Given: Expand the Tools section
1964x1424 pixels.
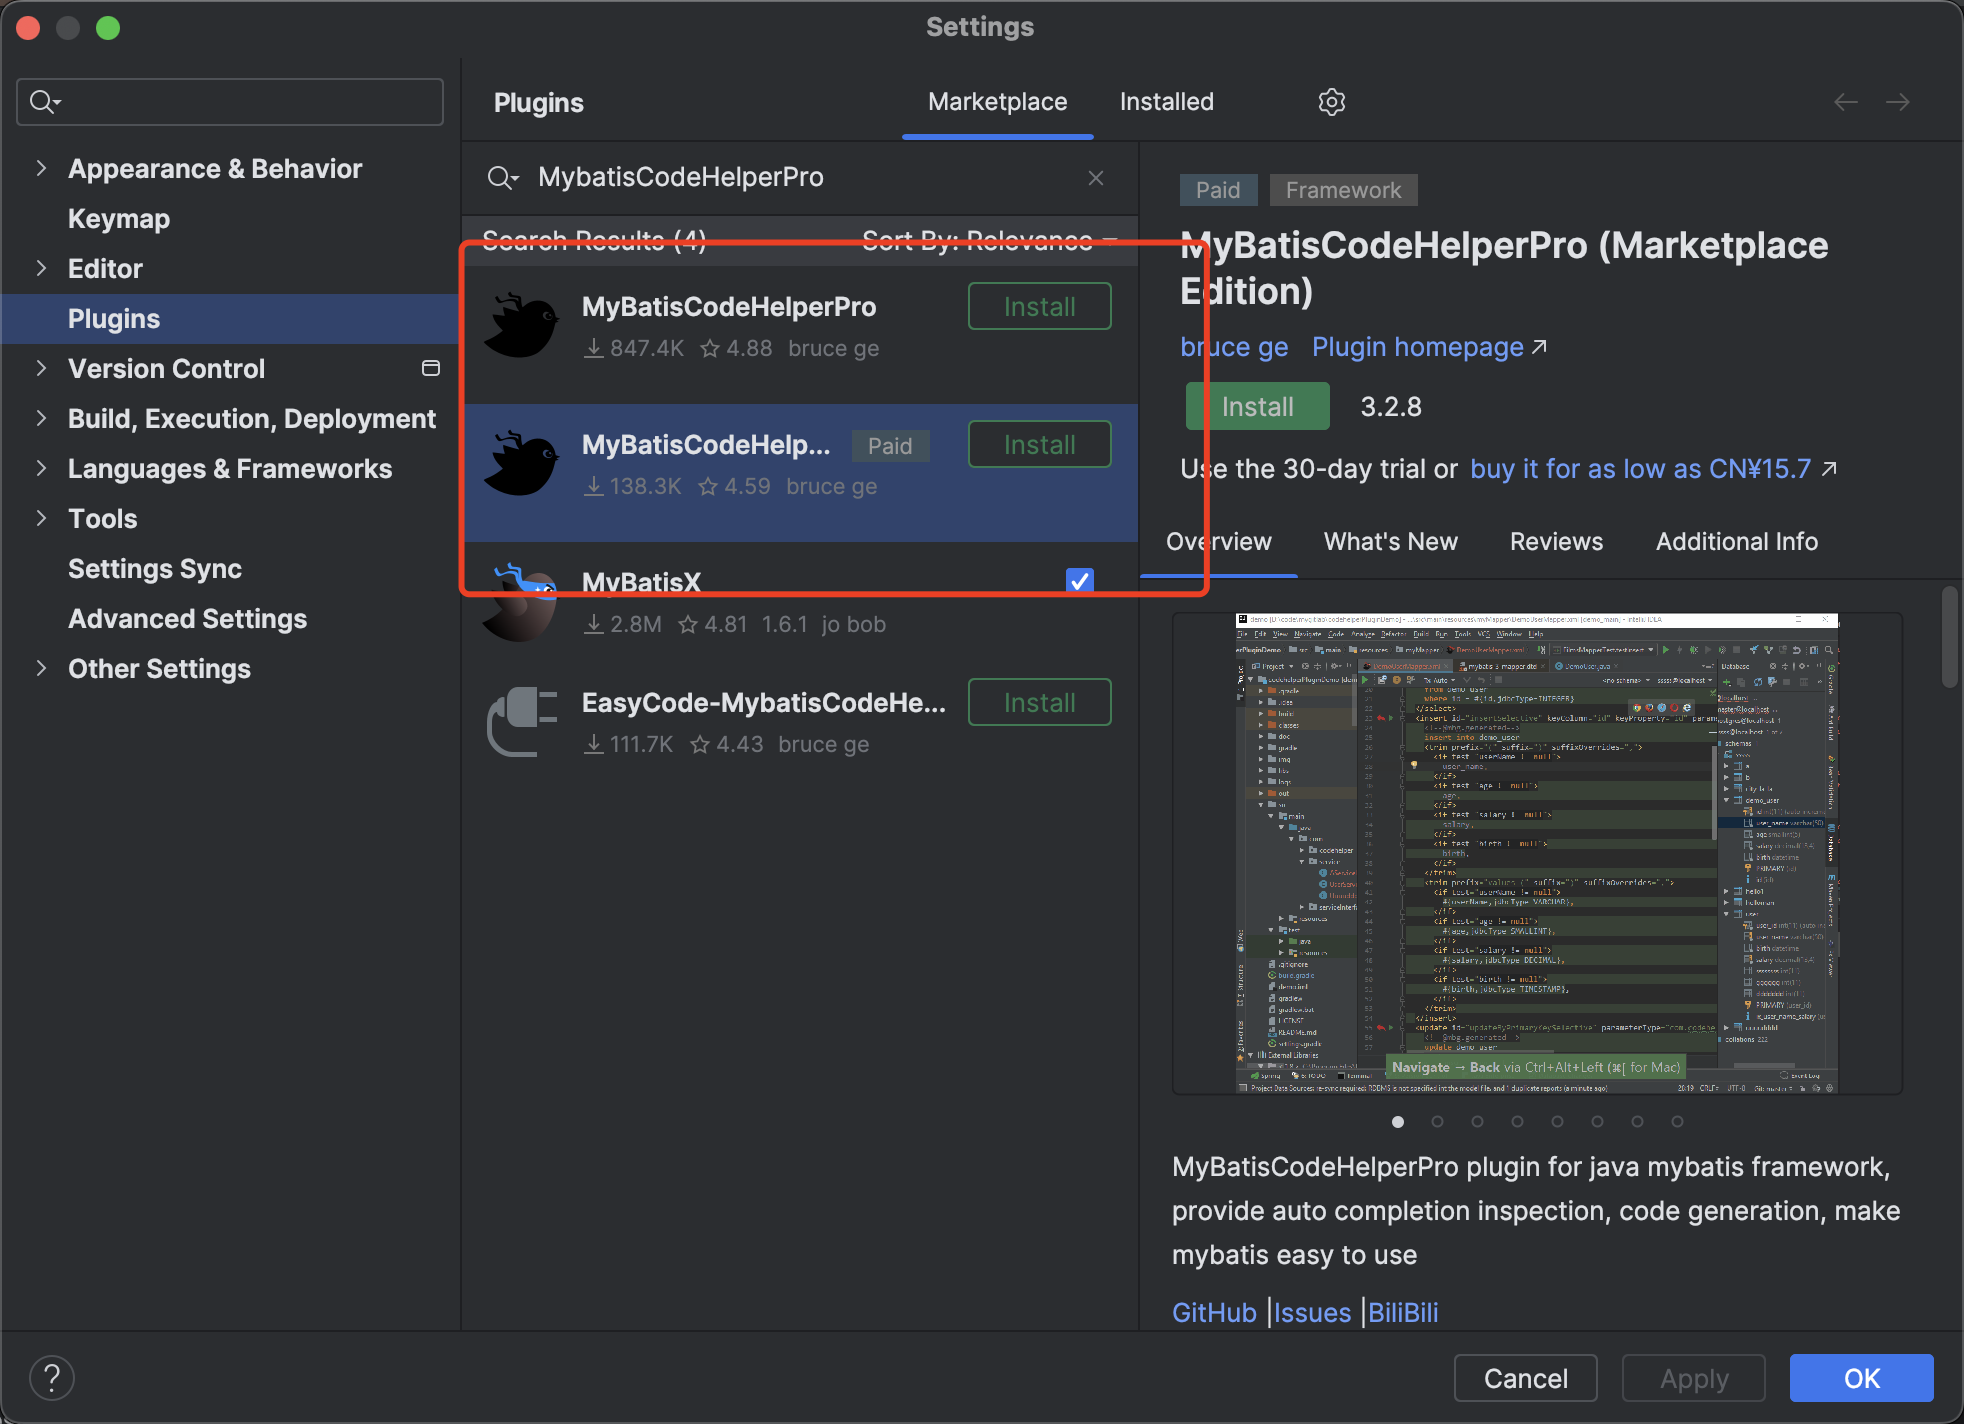Looking at the screenshot, I should [x=41, y=518].
